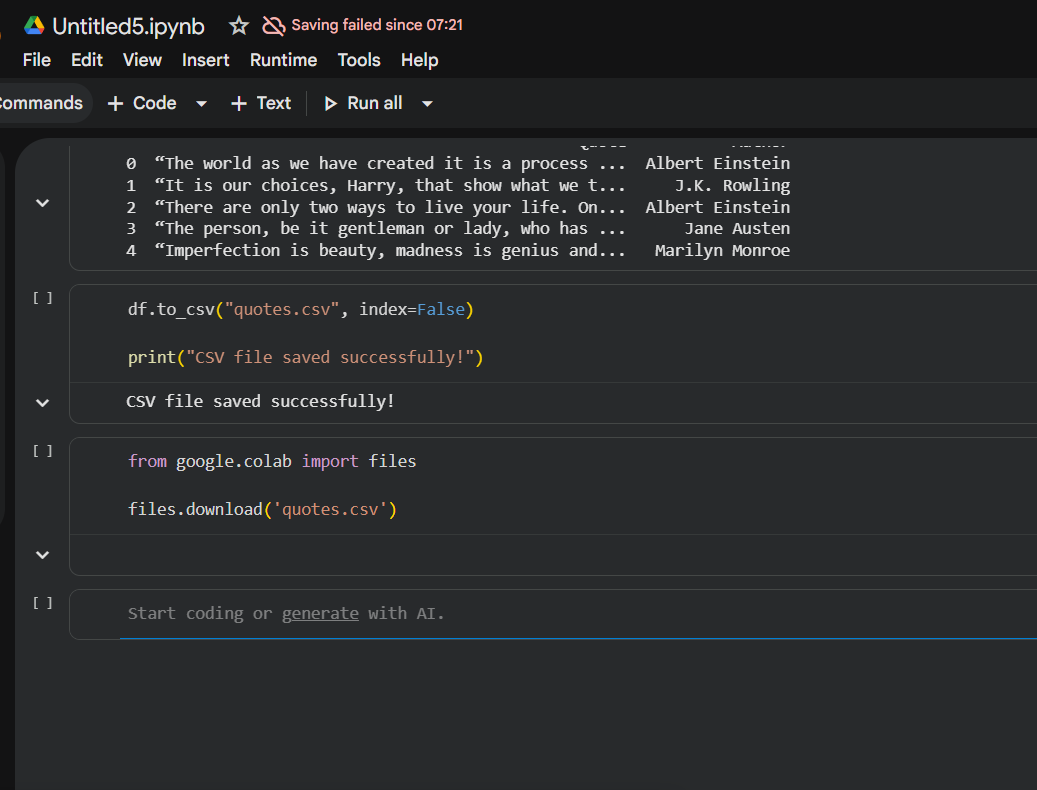Run the files.download cell
This screenshot has height=790, width=1037.
[x=42, y=451]
